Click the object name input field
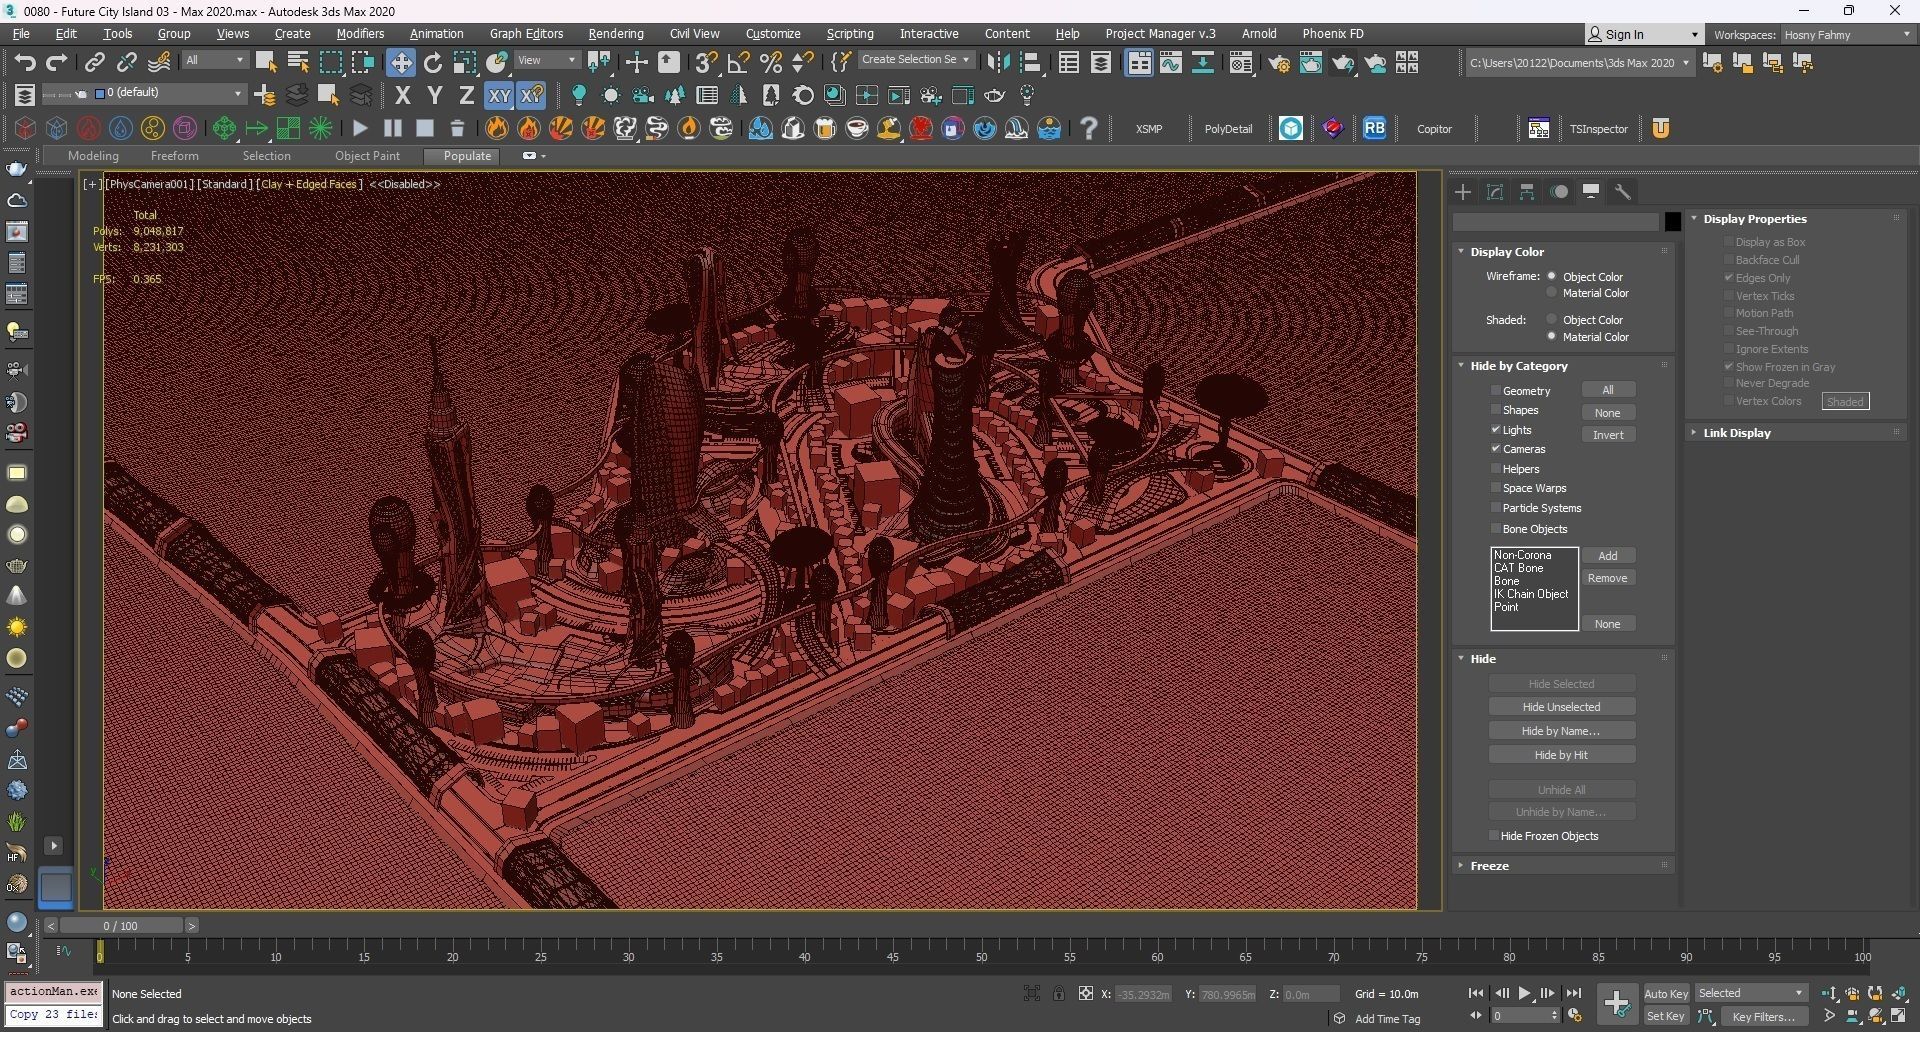The width and height of the screenshot is (1920, 1040). 1556,222
